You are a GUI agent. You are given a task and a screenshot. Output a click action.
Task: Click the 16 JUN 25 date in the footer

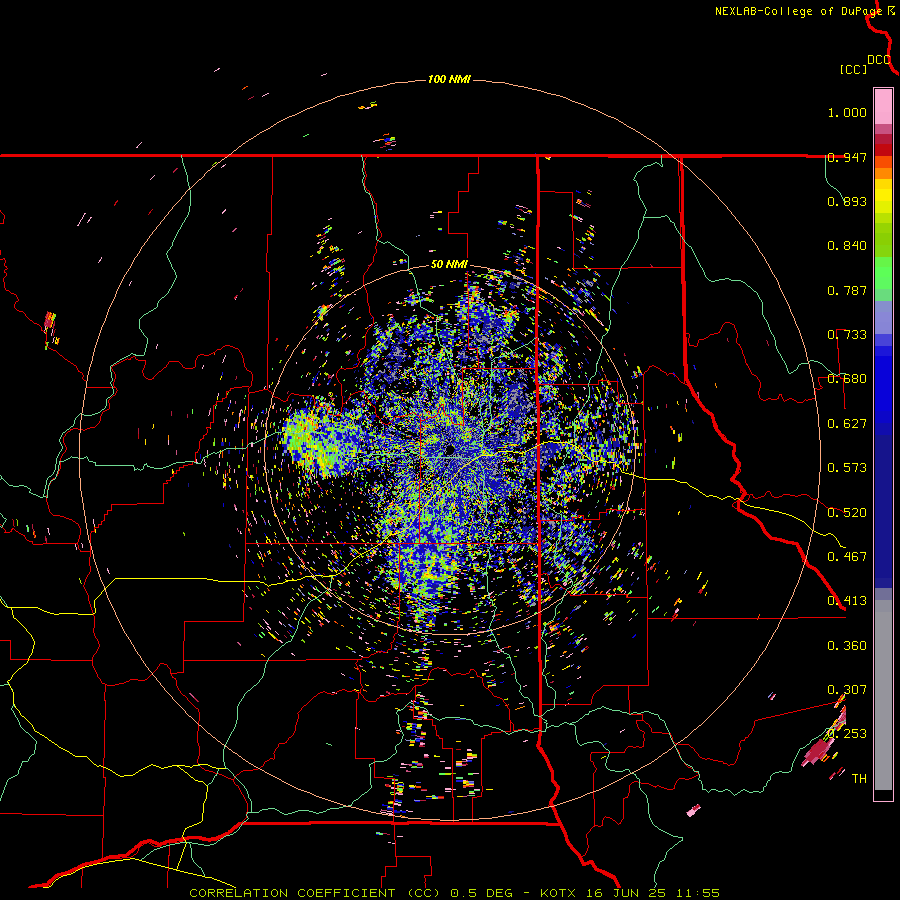point(626,893)
